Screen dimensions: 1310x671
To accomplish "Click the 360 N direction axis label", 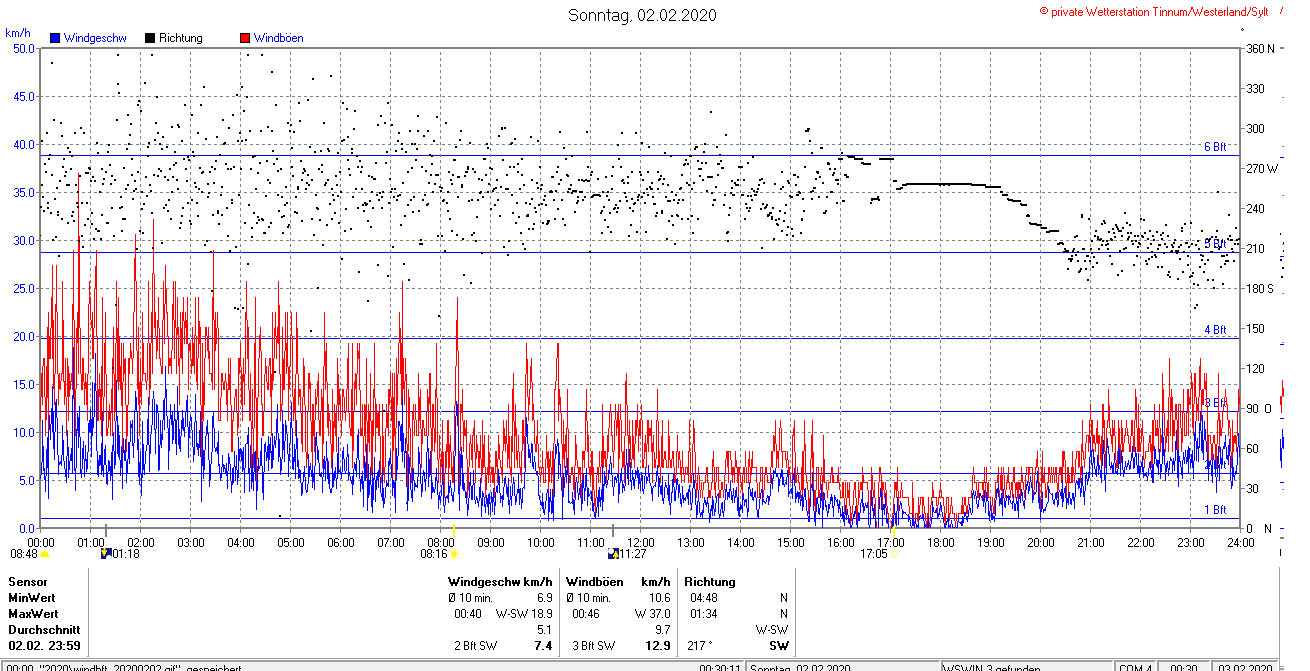I will (1258, 49).
